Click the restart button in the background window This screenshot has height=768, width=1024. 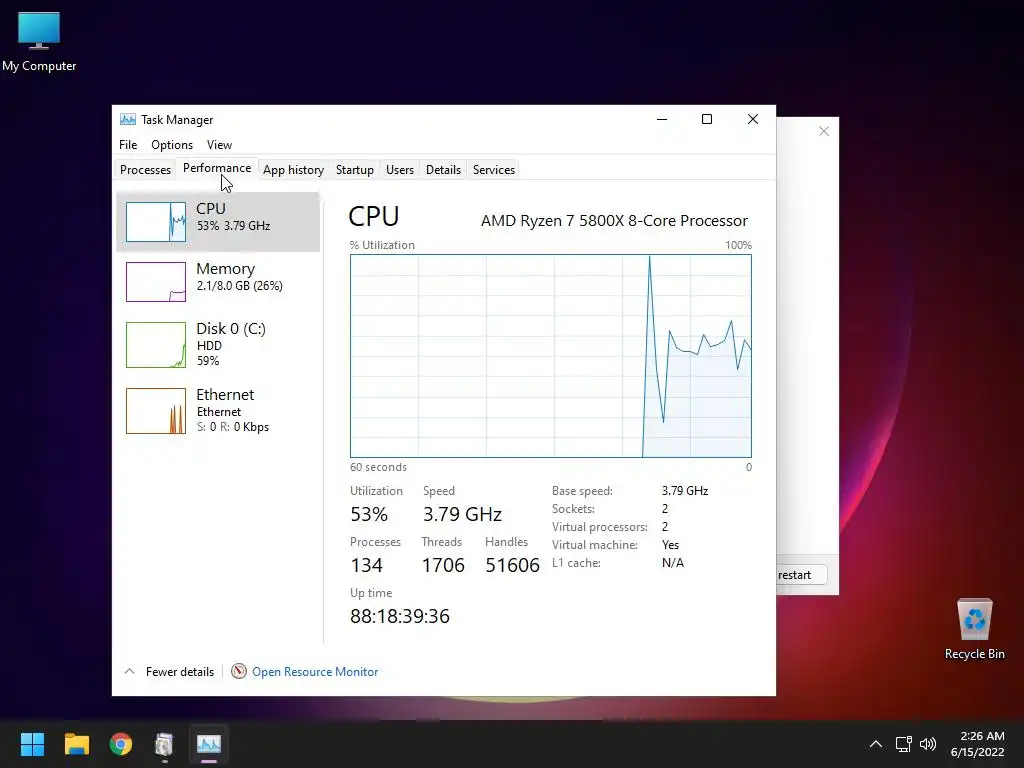[801, 575]
